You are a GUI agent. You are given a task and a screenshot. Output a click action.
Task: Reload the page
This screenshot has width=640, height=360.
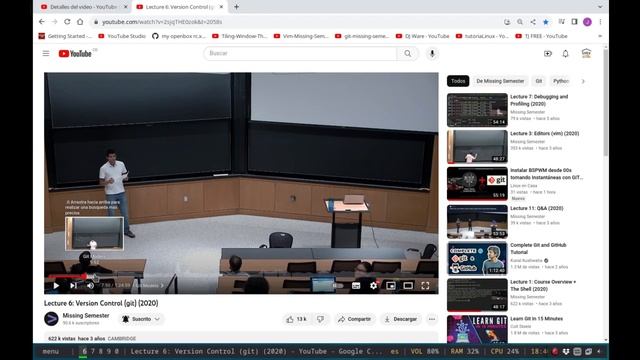67,22
